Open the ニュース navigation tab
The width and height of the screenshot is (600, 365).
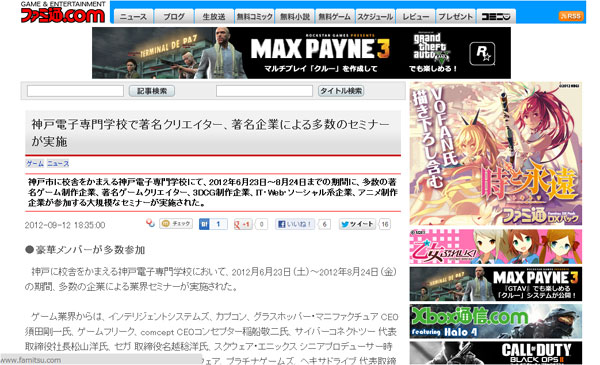pyautogui.click(x=133, y=16)
